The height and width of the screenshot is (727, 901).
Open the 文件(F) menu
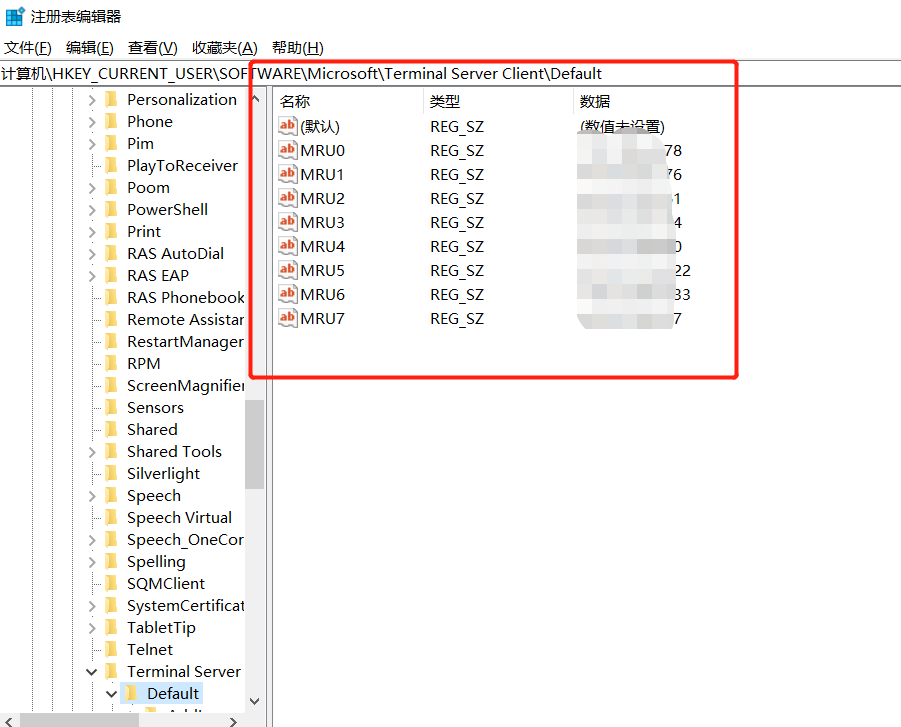click(28, 48)
